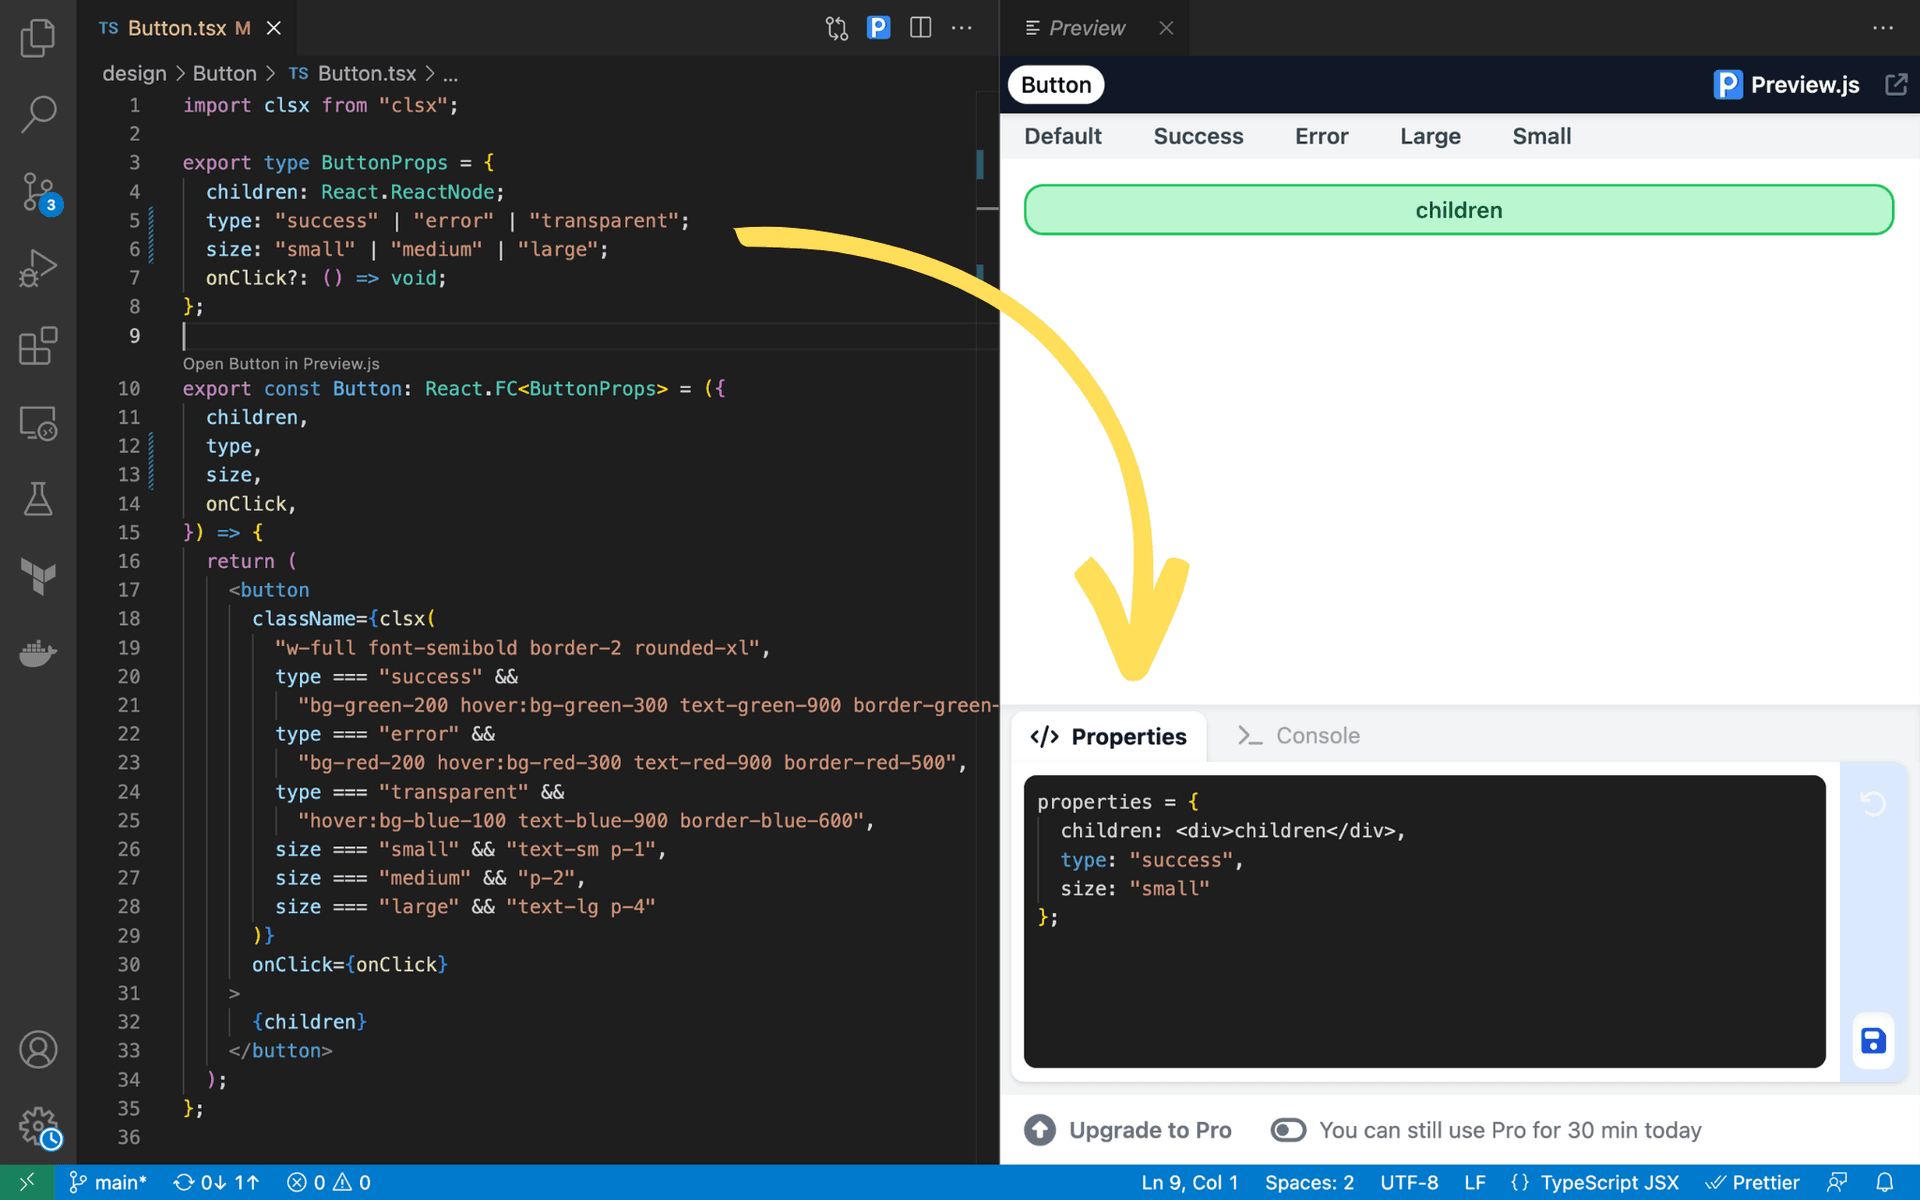Switch to the Console tab
Viewport: 1920px width, 1200px height.
[x=1317, y=735]
